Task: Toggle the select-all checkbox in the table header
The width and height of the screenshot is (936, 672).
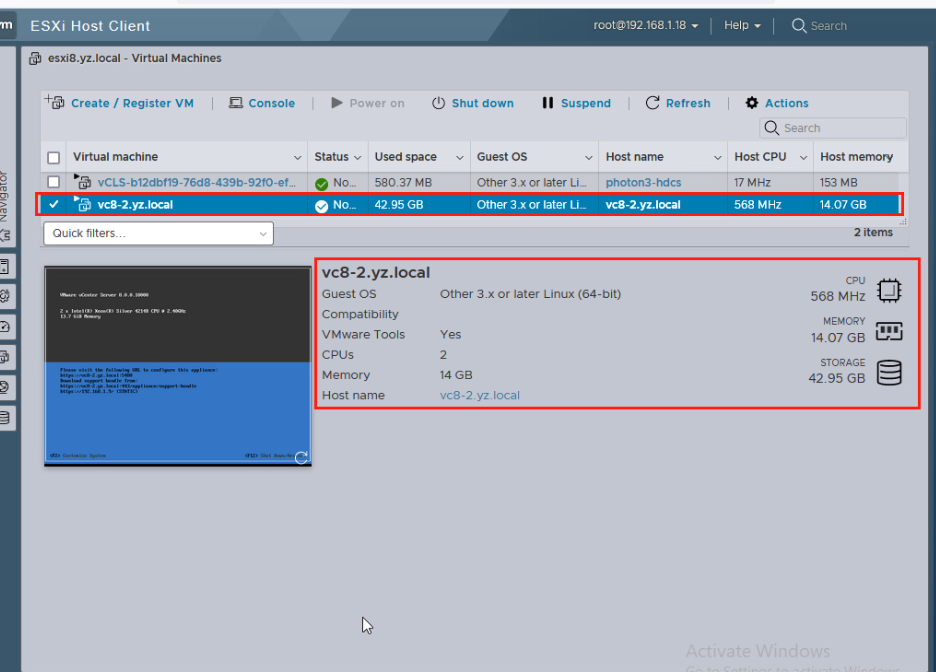Action: click(55, 157)
